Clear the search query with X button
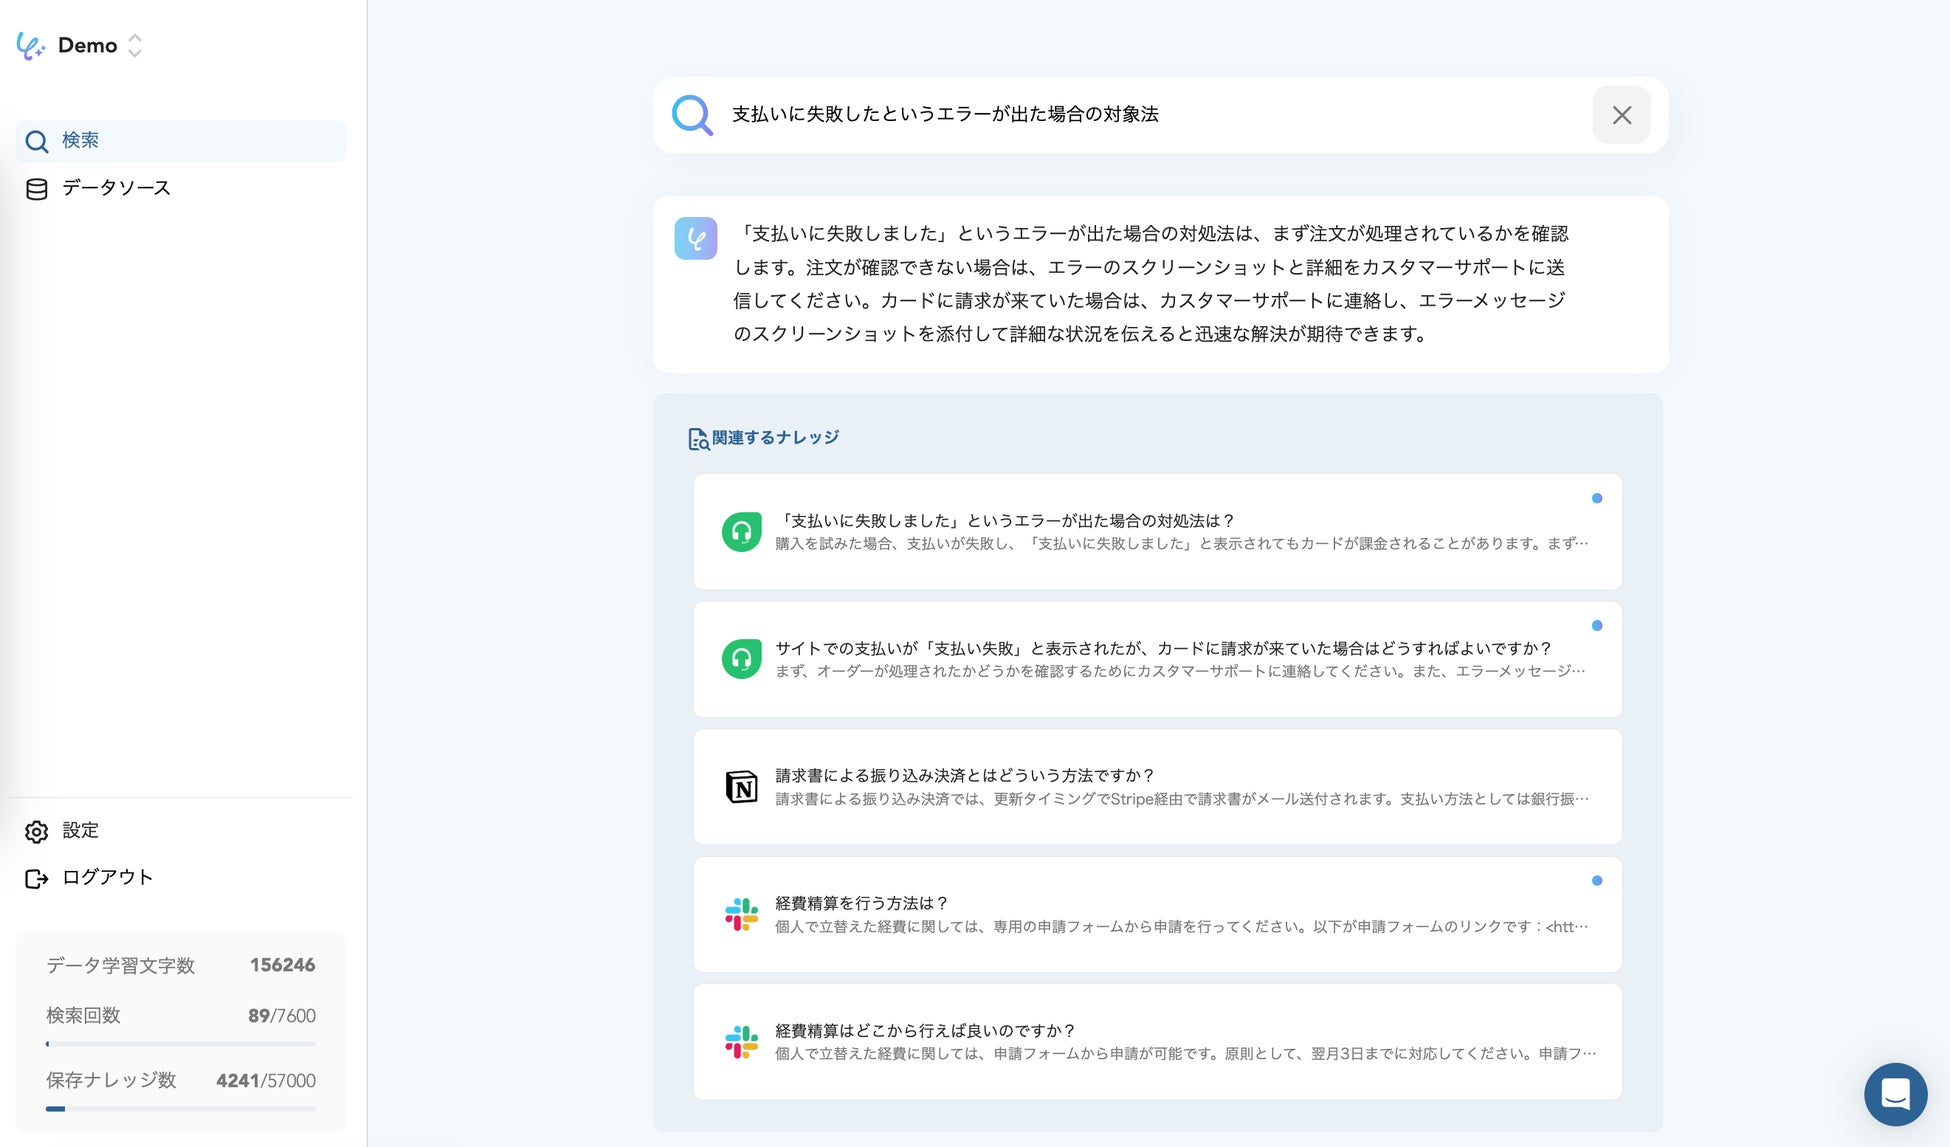Screen dimensions: 1950x1147 [1621, 115]
